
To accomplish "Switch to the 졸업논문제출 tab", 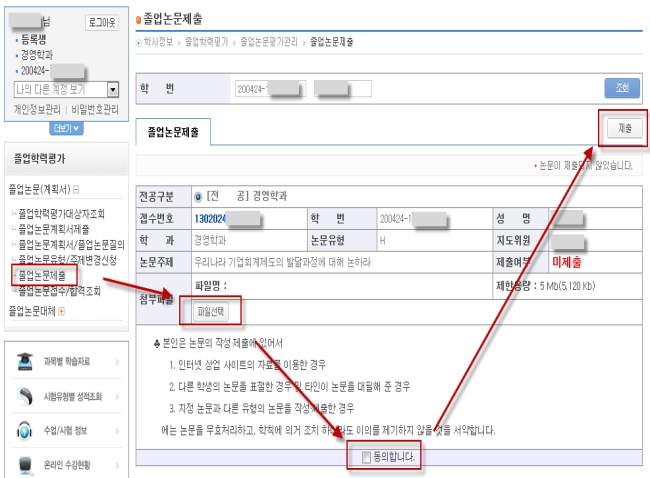I will click(173, 131).
